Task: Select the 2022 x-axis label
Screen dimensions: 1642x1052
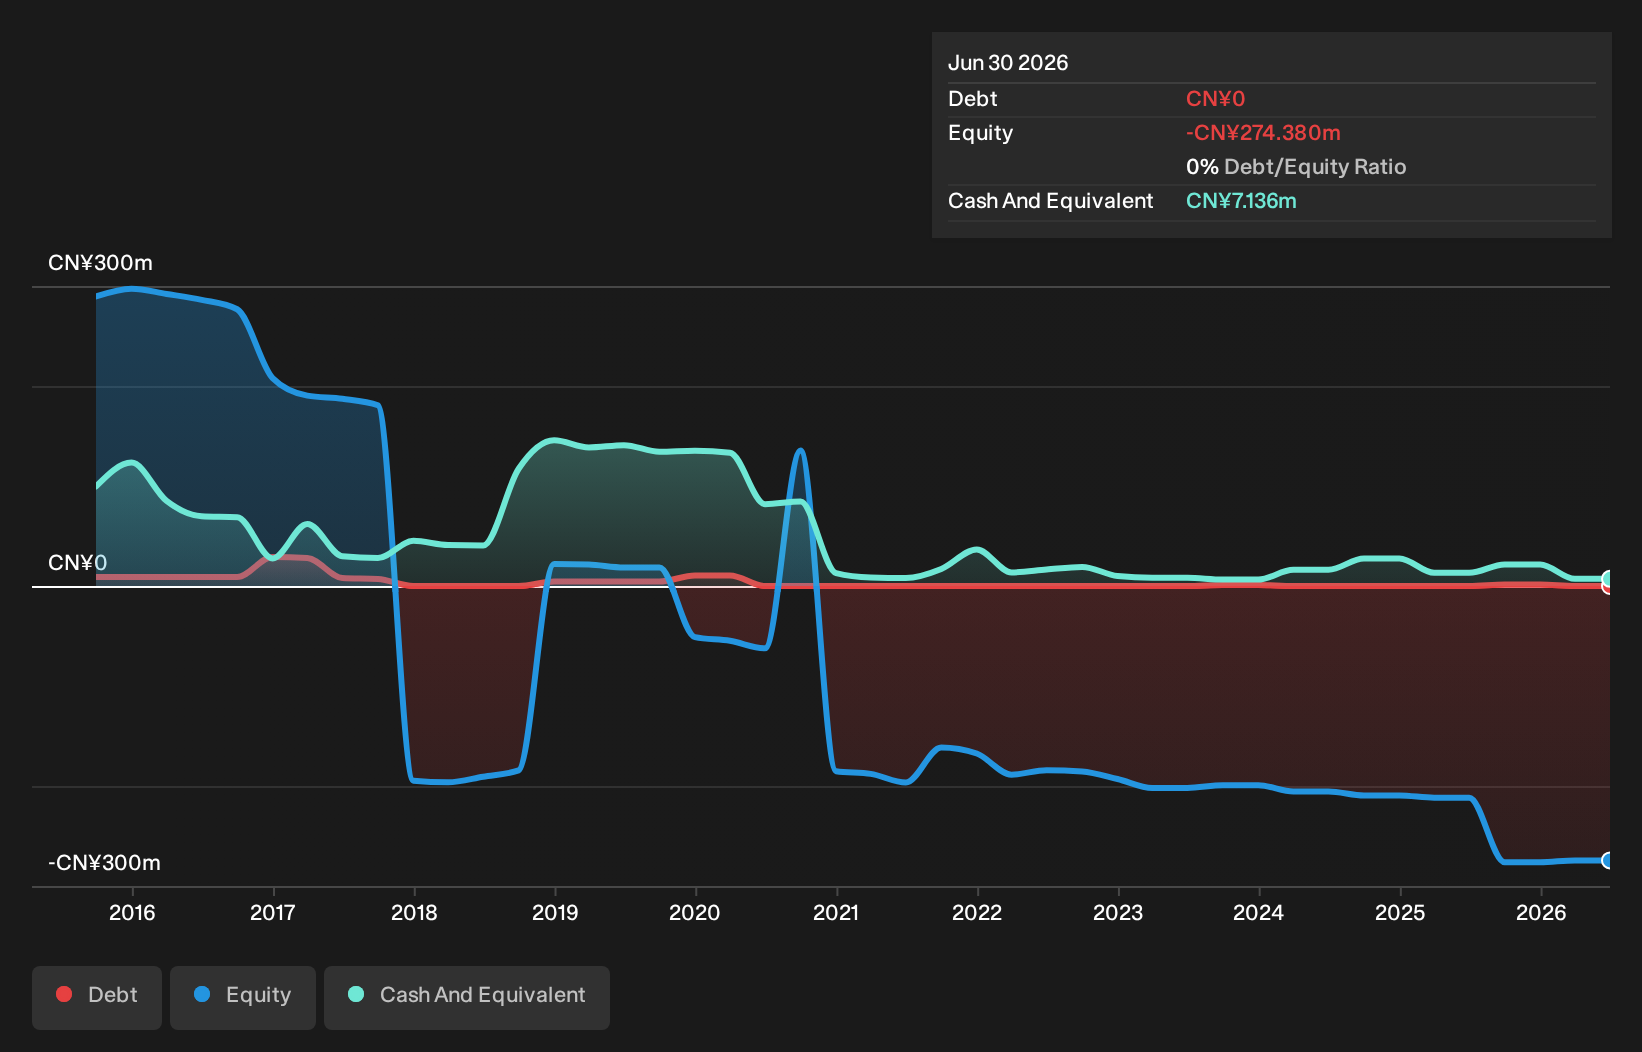Action: pos(977,912)
